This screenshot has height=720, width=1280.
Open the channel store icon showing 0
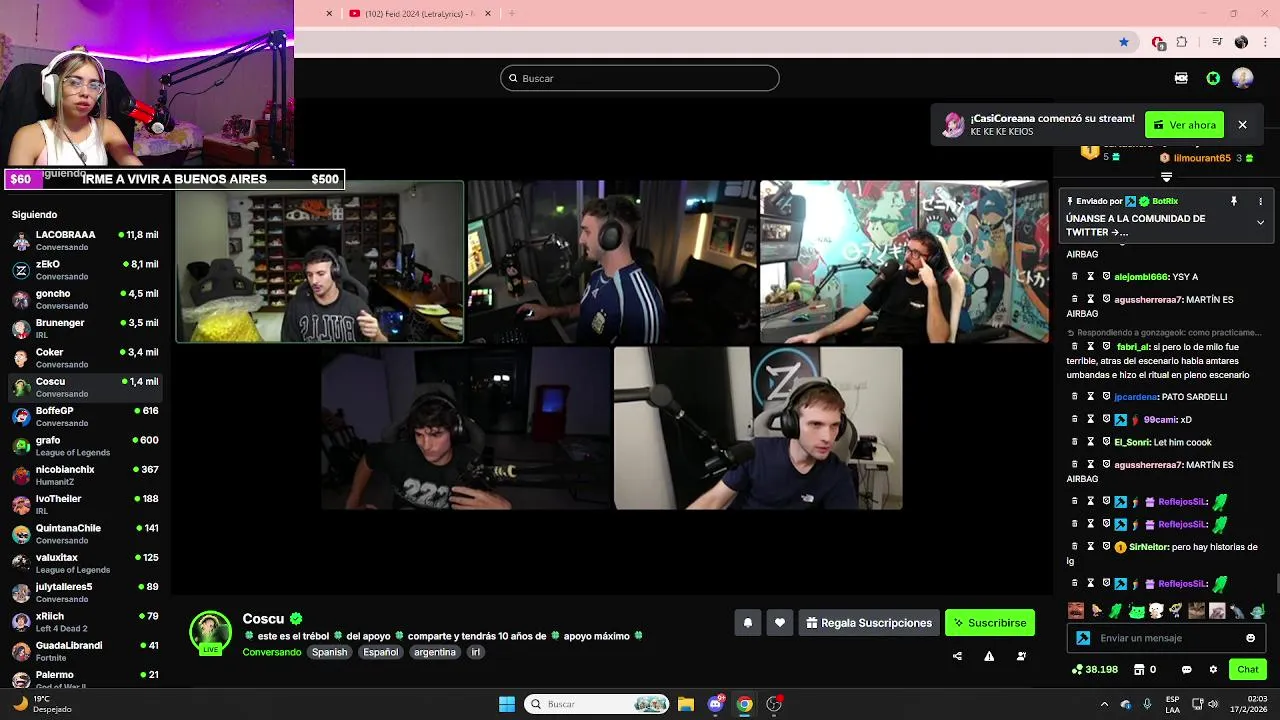point(1144,669)
